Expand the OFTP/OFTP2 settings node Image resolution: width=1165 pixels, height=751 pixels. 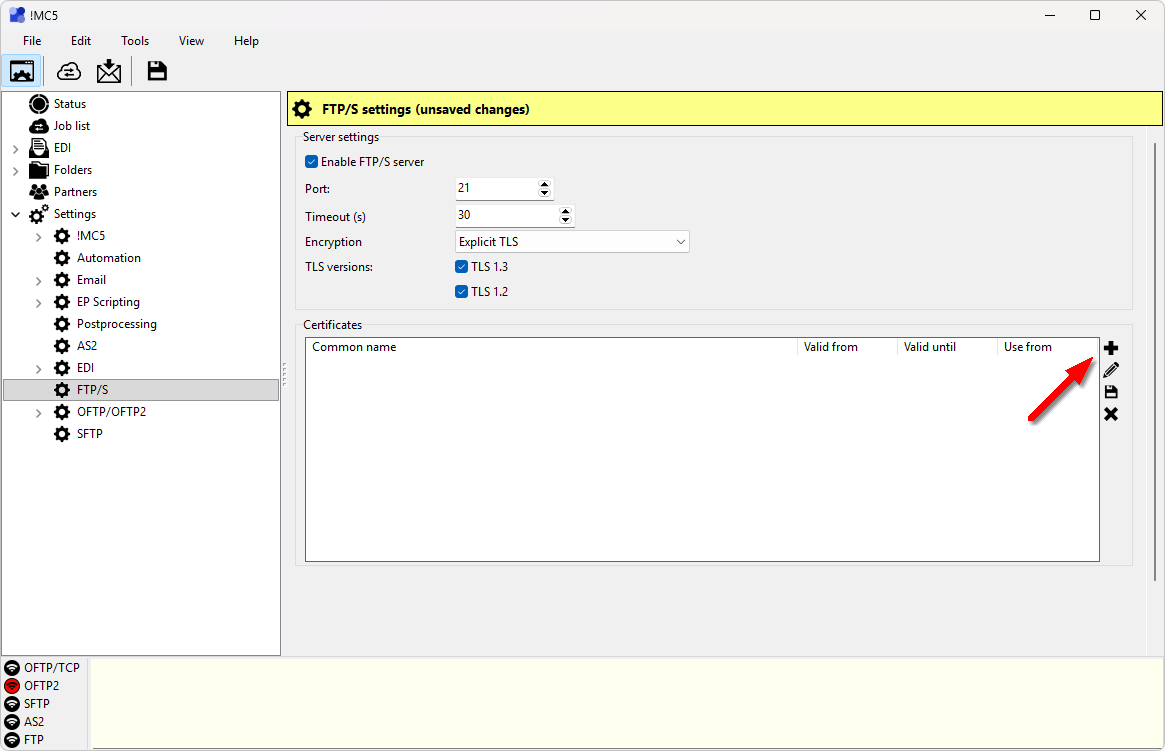(x=39, y=412)
